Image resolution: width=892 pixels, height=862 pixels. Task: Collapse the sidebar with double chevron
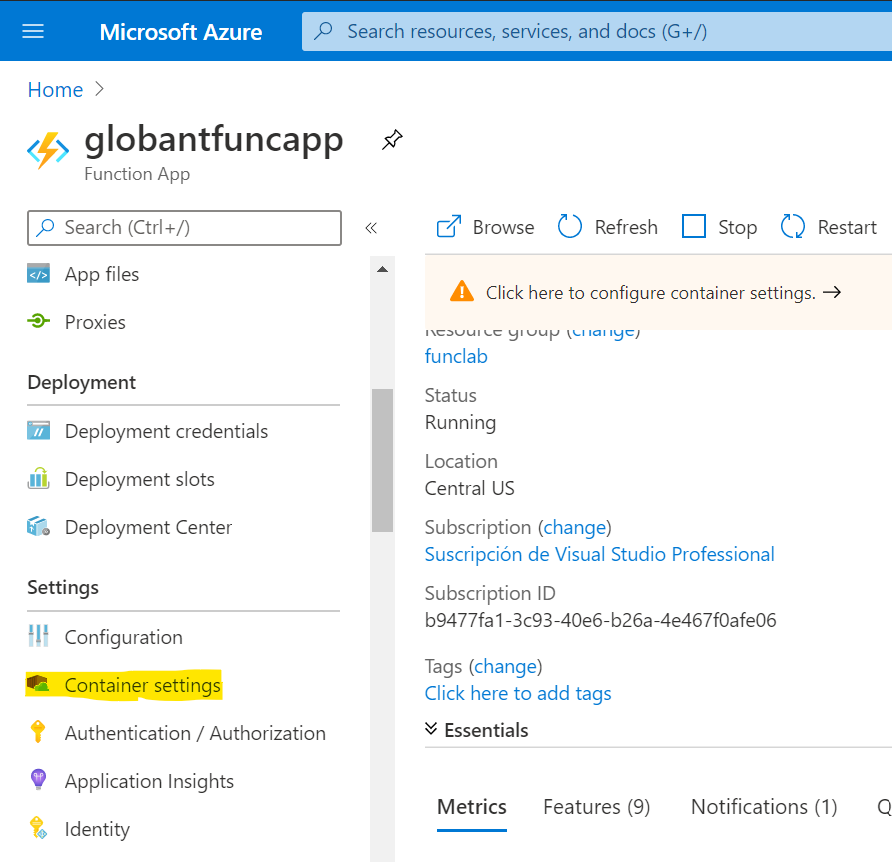coord(371,228)
